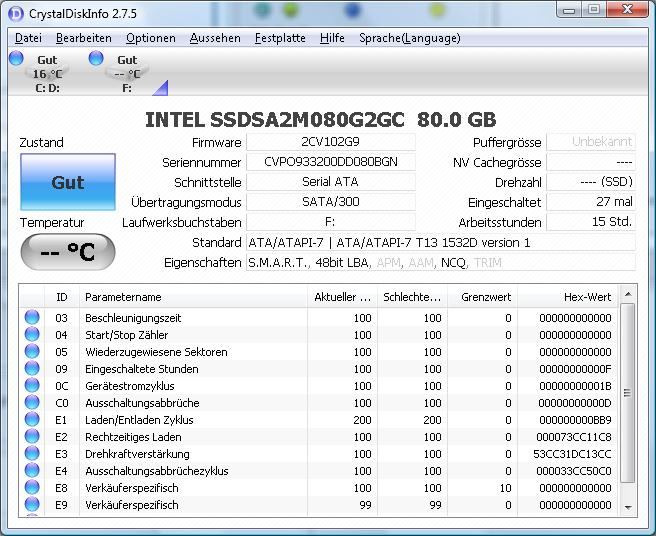
Task: Click the Firmware field 2CV102G9
Action: click(x=331, y=142)
